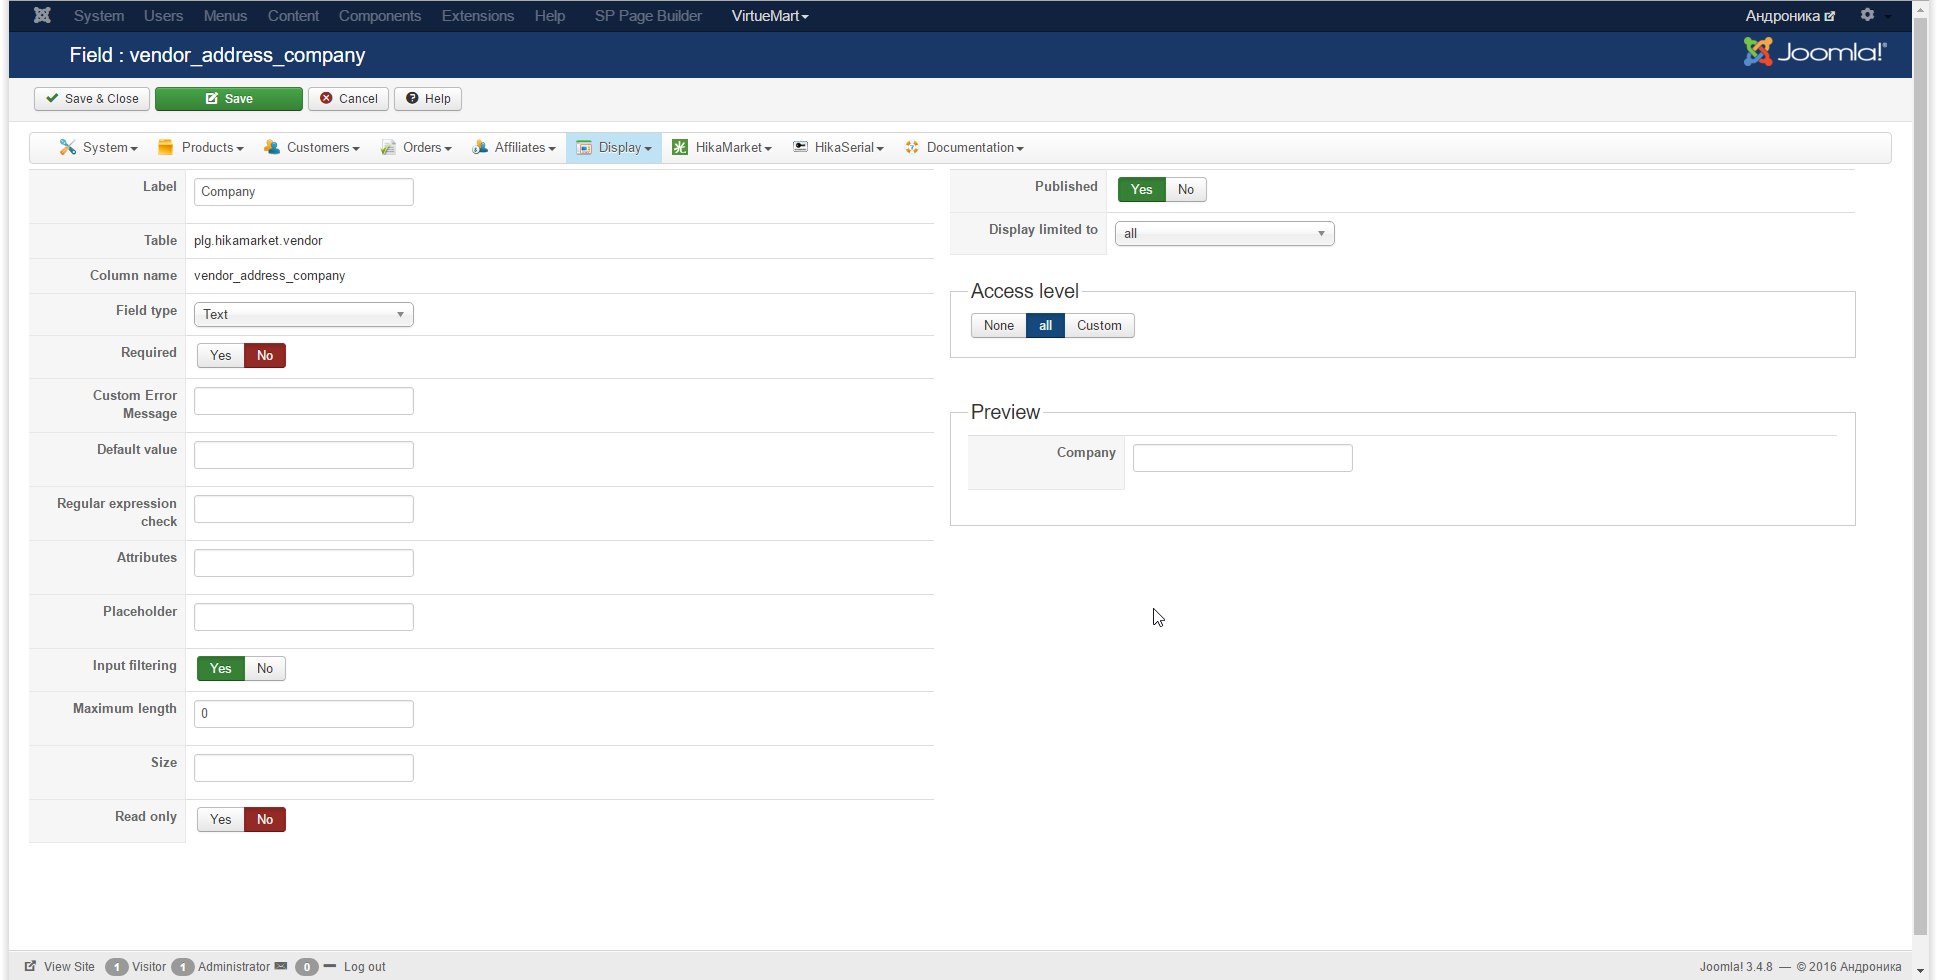Click the Display window icon
Image resolution: width=1937 pixels, height=980 pixels.
click(x=584, y=147)
